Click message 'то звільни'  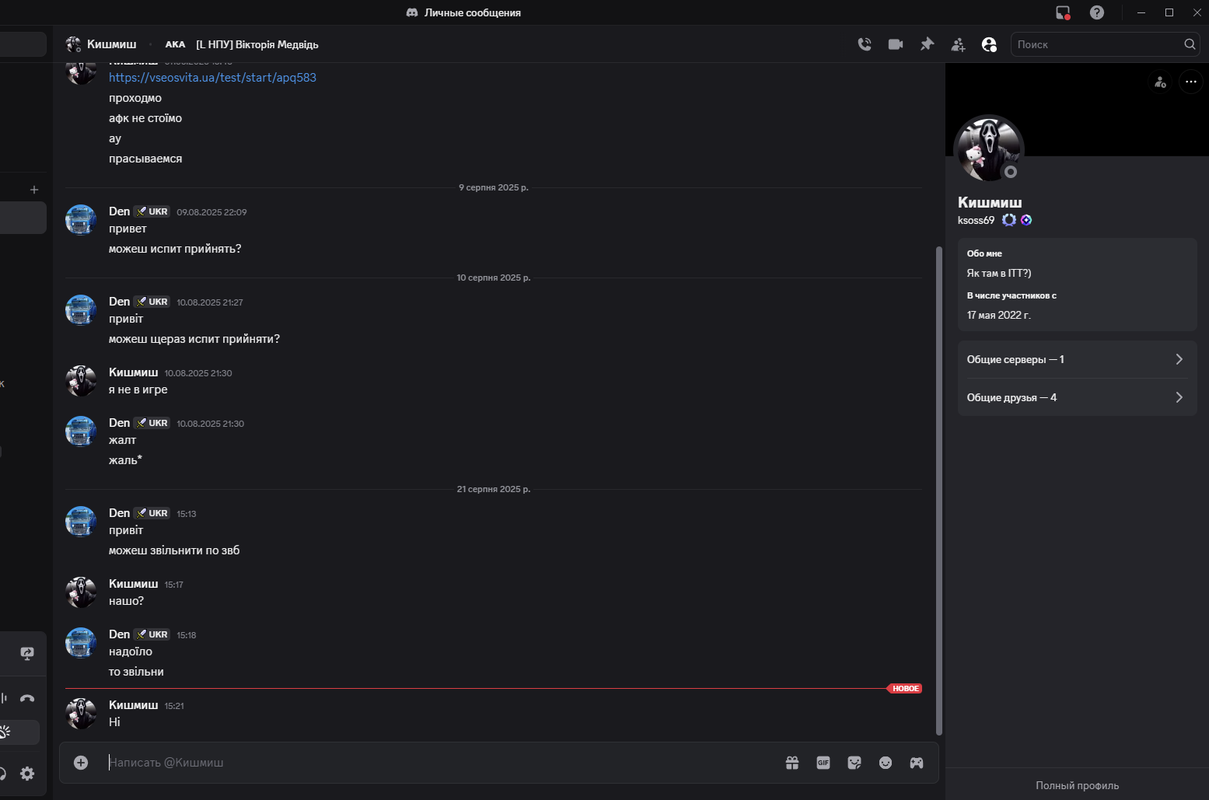[136, 672]
